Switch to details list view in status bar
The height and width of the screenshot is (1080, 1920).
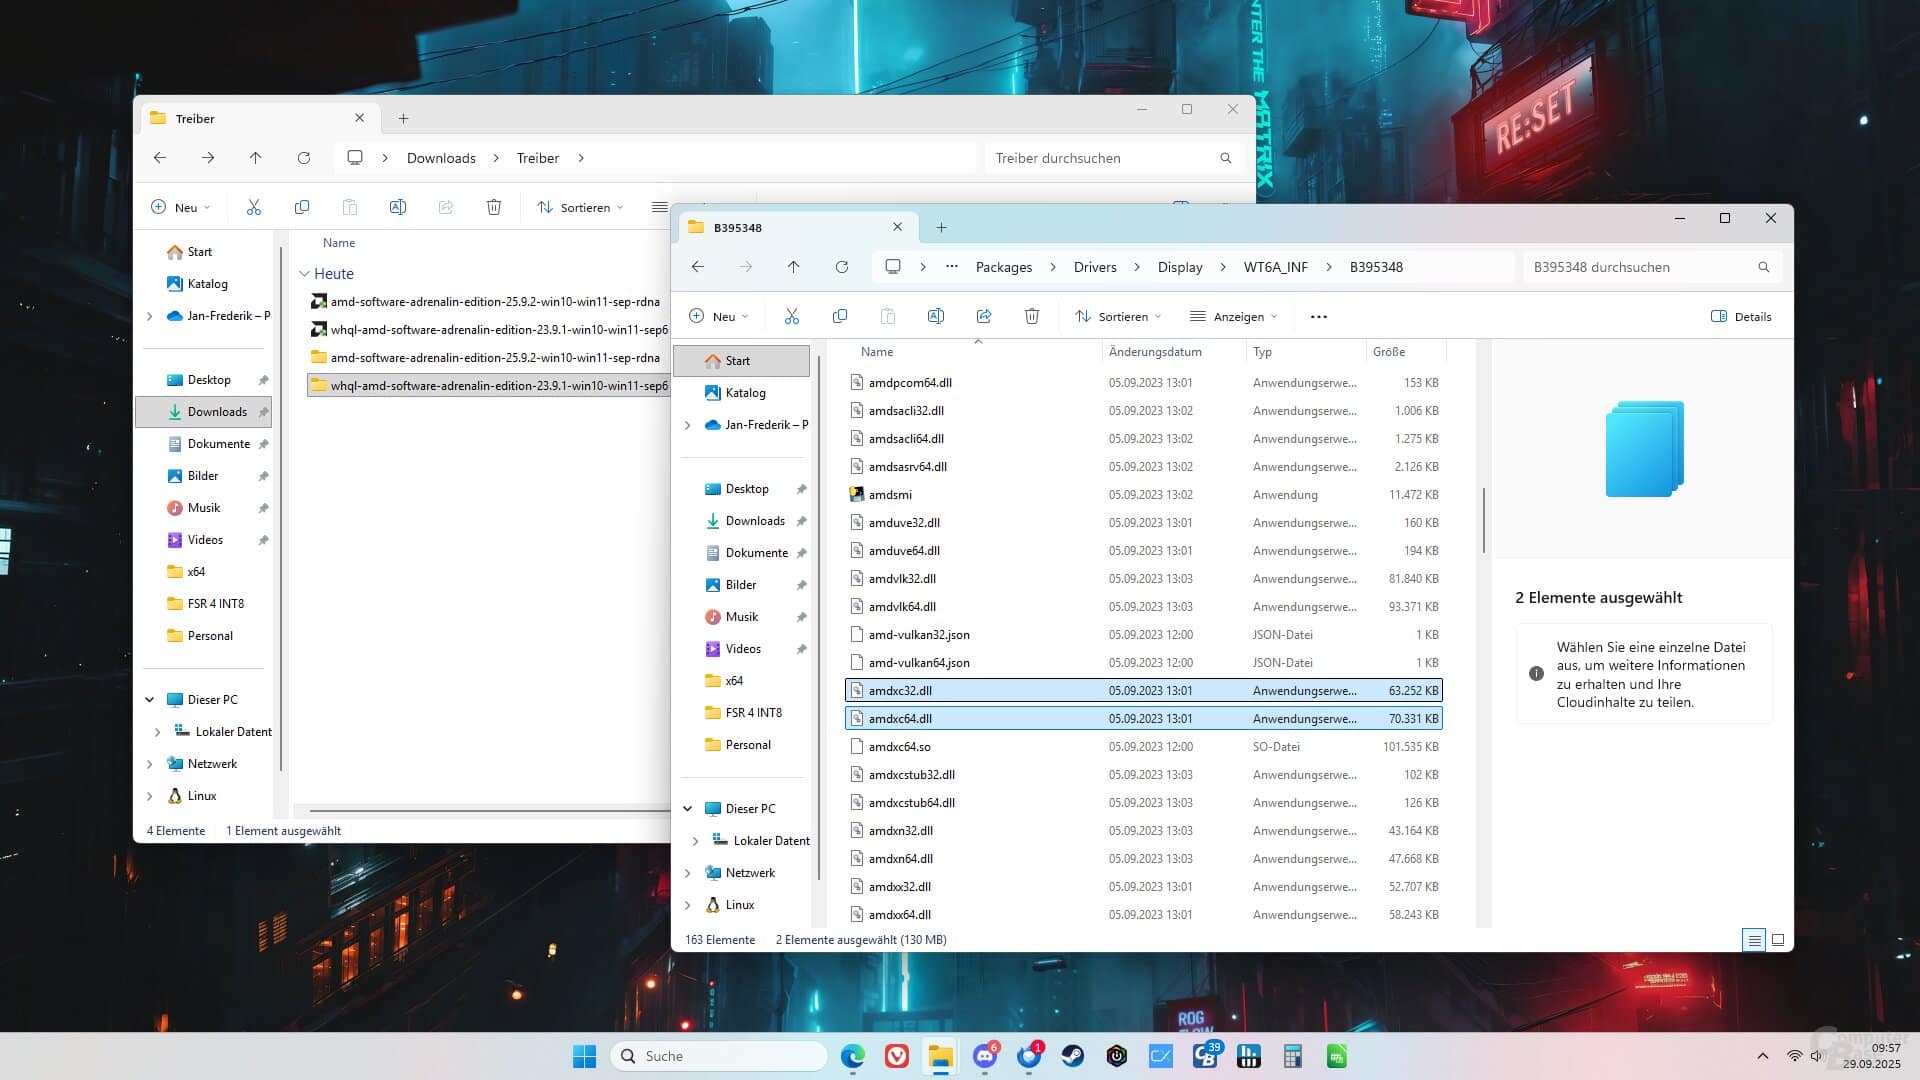[1753, 940]
